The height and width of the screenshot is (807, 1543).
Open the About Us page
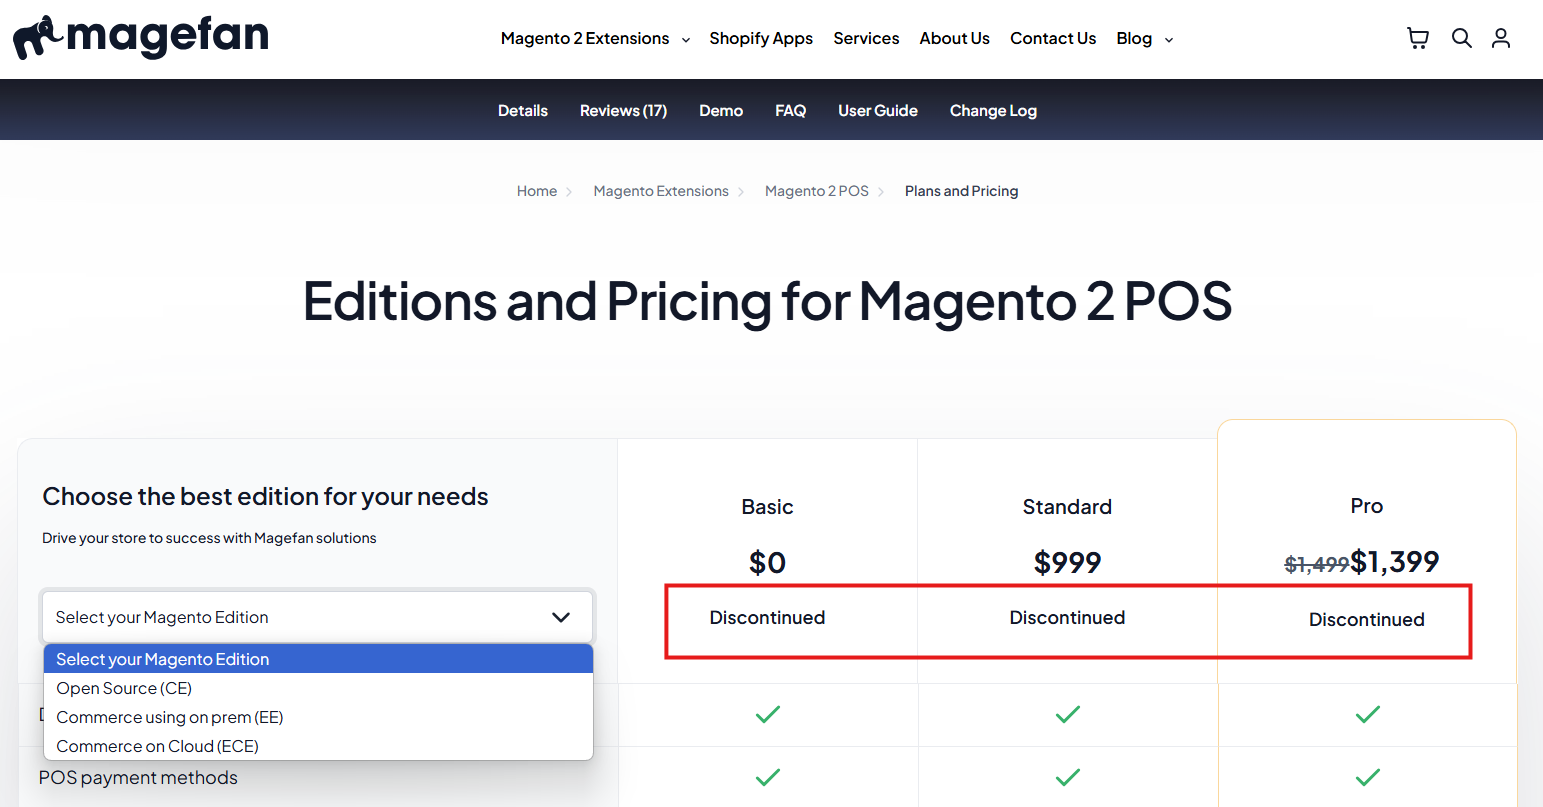point(954,38)
